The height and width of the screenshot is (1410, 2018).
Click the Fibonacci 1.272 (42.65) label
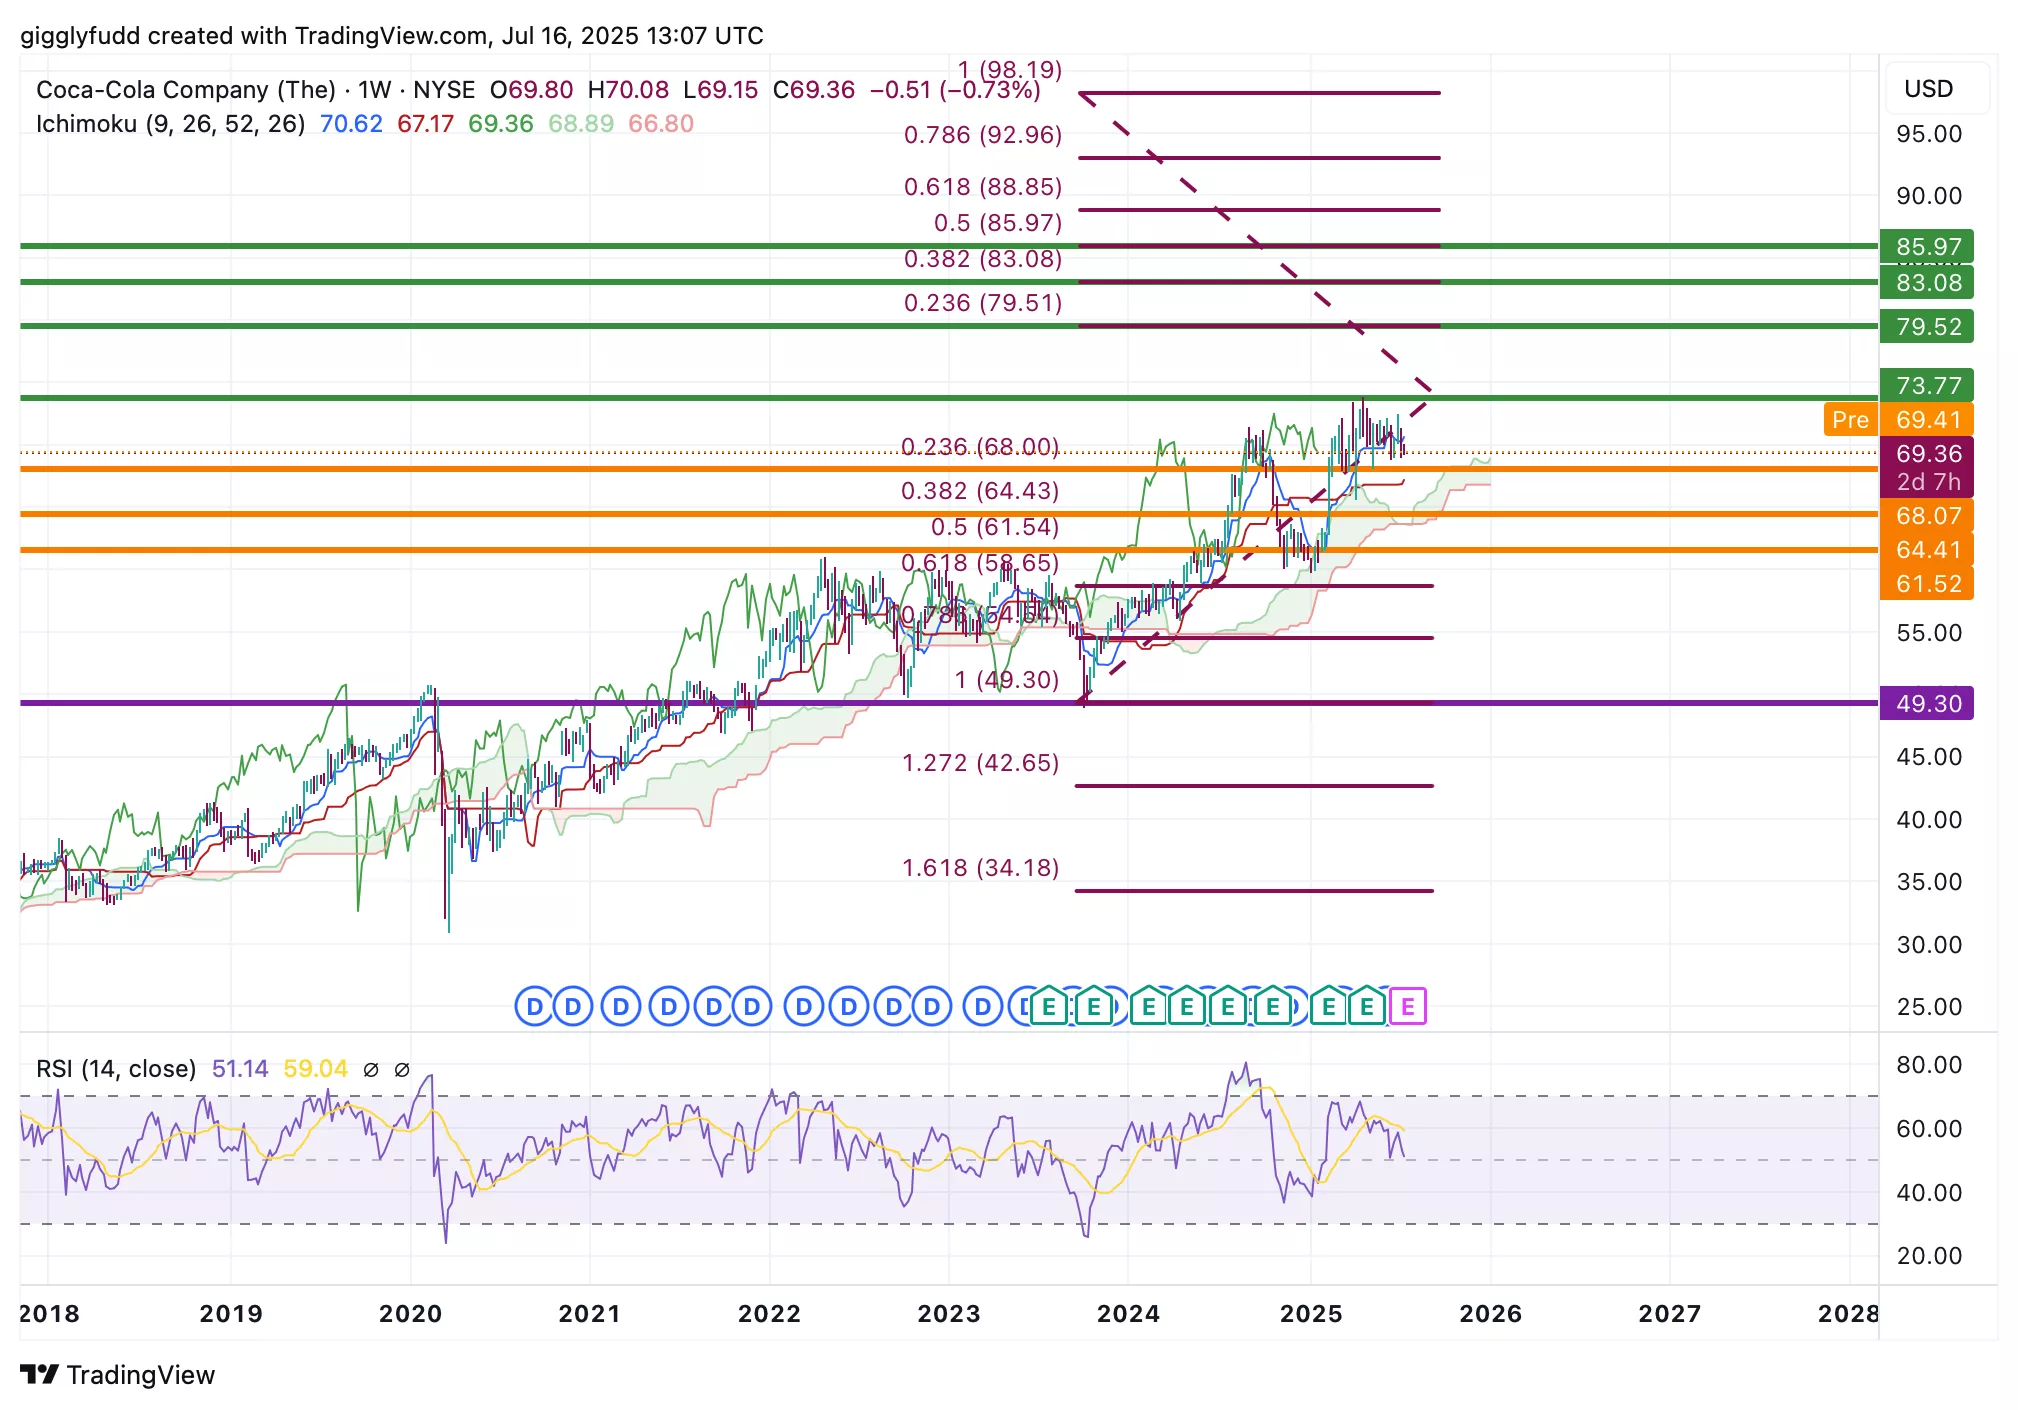point(981,763)
